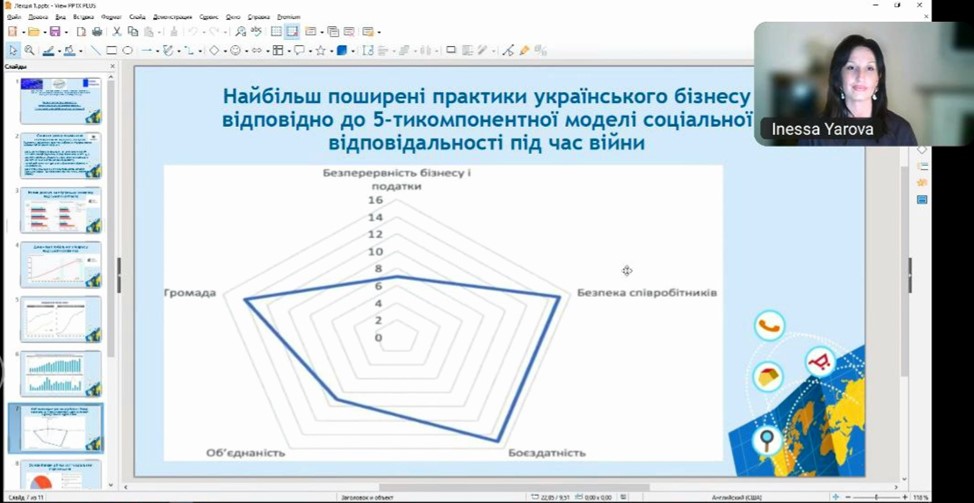Click the Save icon in the toolbar
Viewport: 974px width, 503px height.
pyautogui.click(x=54, y=32)
